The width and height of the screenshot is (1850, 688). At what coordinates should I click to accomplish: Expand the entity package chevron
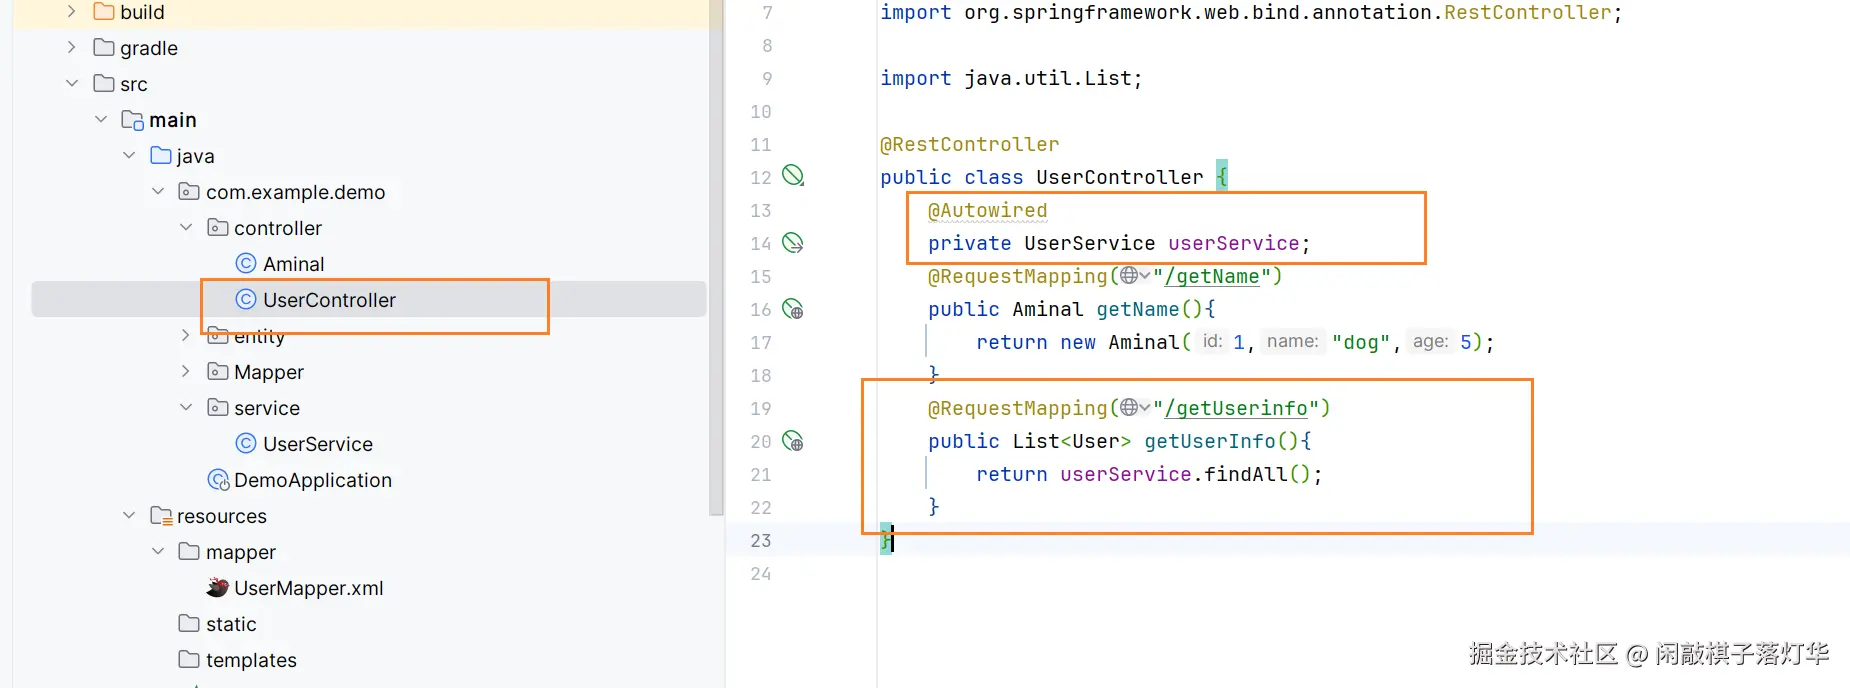pyautogui.click(x=186, y=335)
